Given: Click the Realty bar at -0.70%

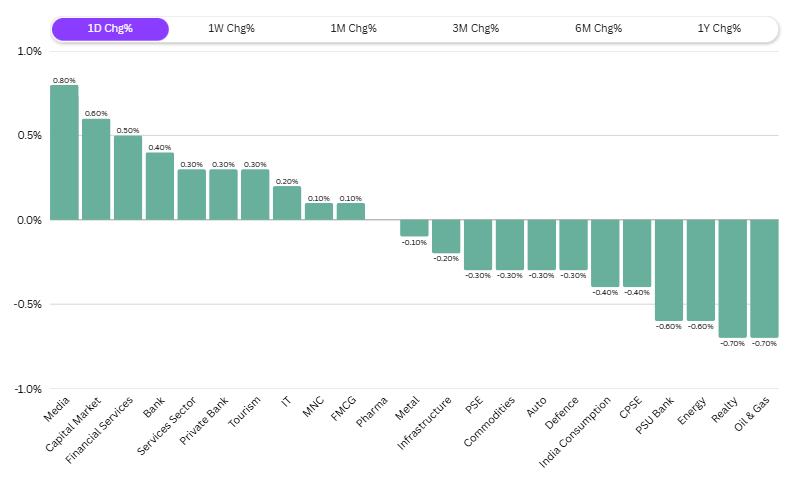Looking at the screenshot, I should click(733, 278).
